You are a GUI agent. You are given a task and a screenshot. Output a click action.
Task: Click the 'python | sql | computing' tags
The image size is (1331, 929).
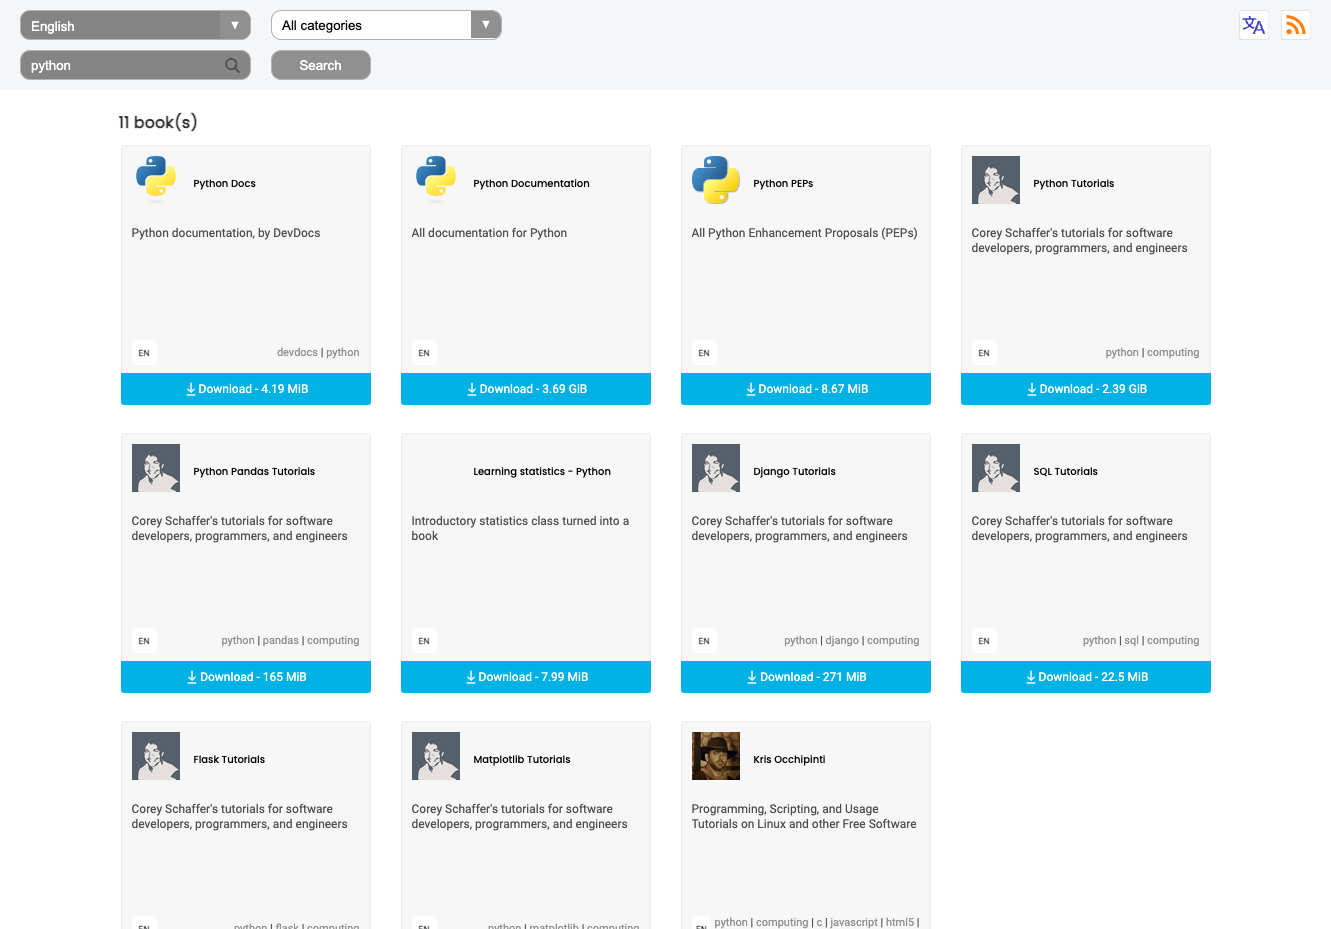click(x=1141, y=641)
